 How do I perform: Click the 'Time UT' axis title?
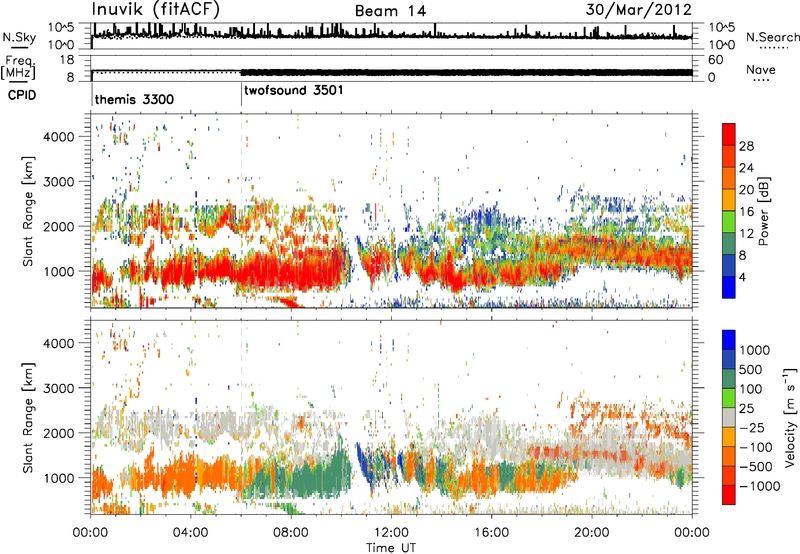[391, 548]
